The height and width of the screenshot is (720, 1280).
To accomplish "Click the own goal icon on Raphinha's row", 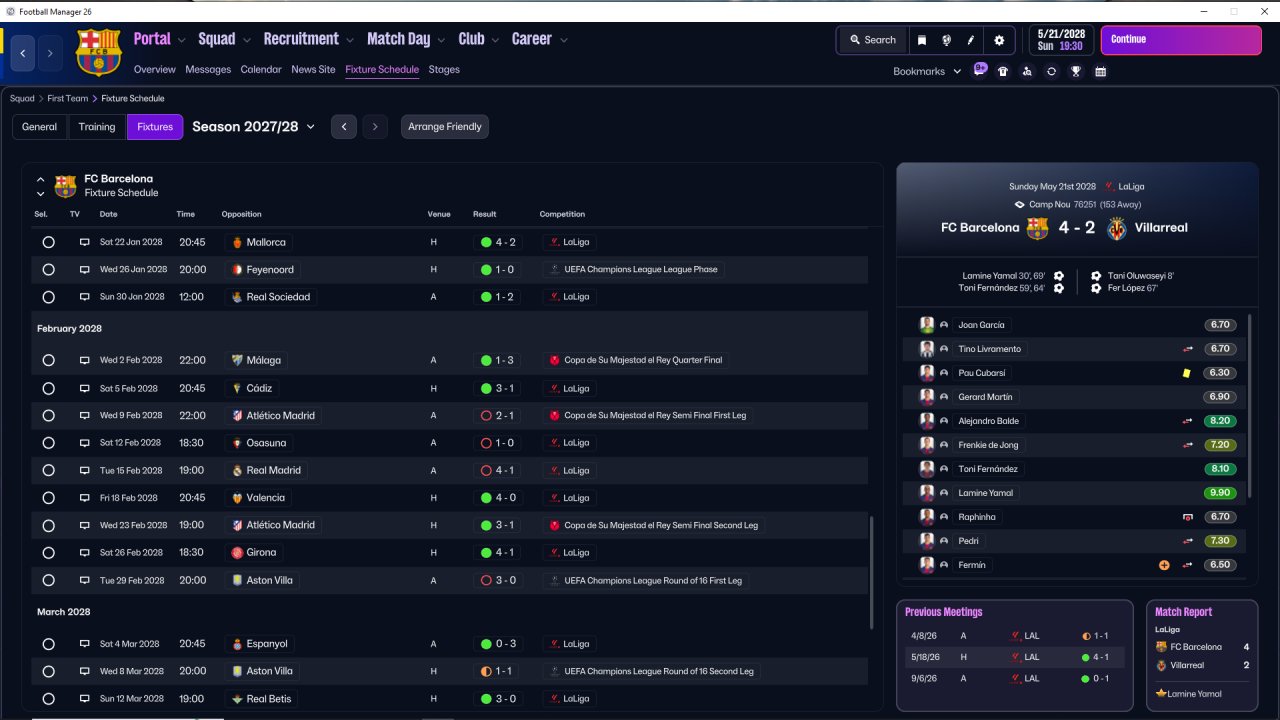I will tap(1188, 517).
